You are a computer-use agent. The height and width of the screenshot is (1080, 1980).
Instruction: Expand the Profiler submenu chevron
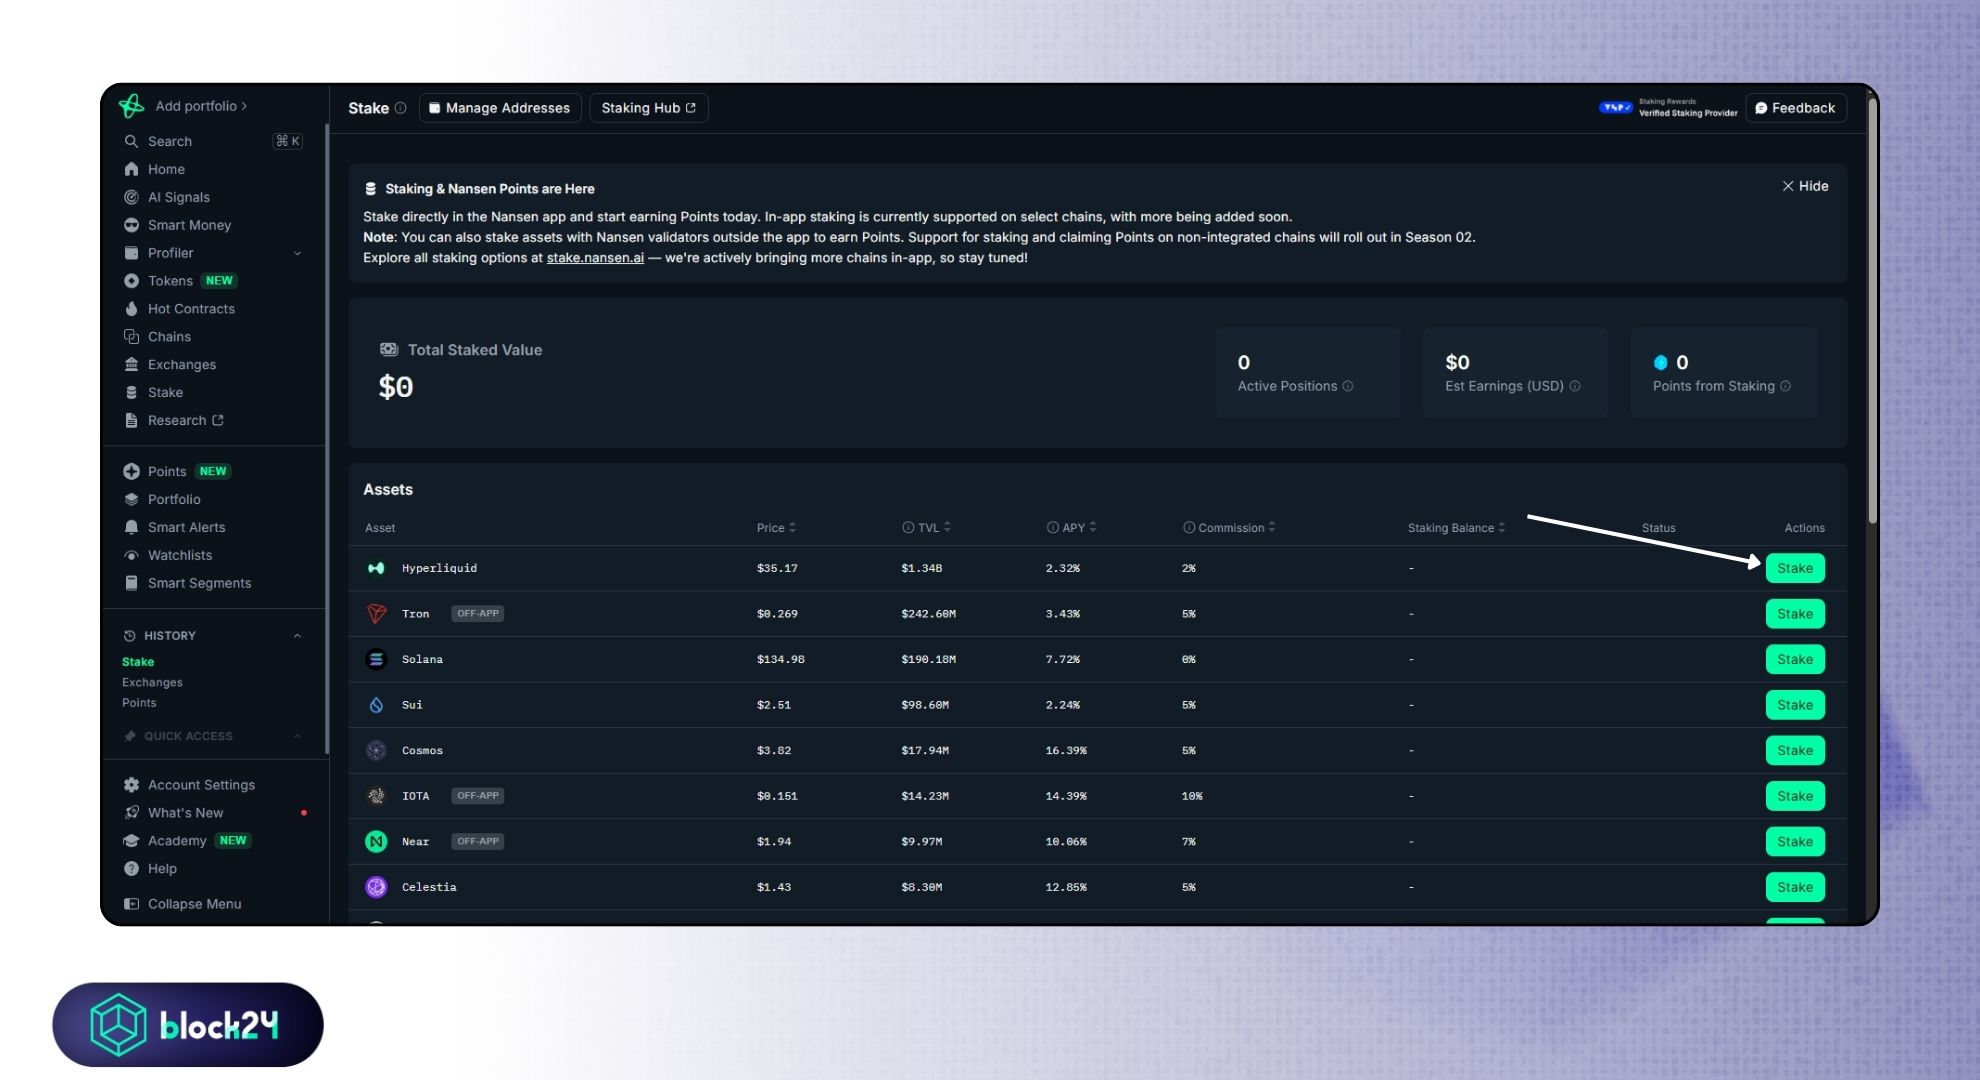click(x=297, y=253)
